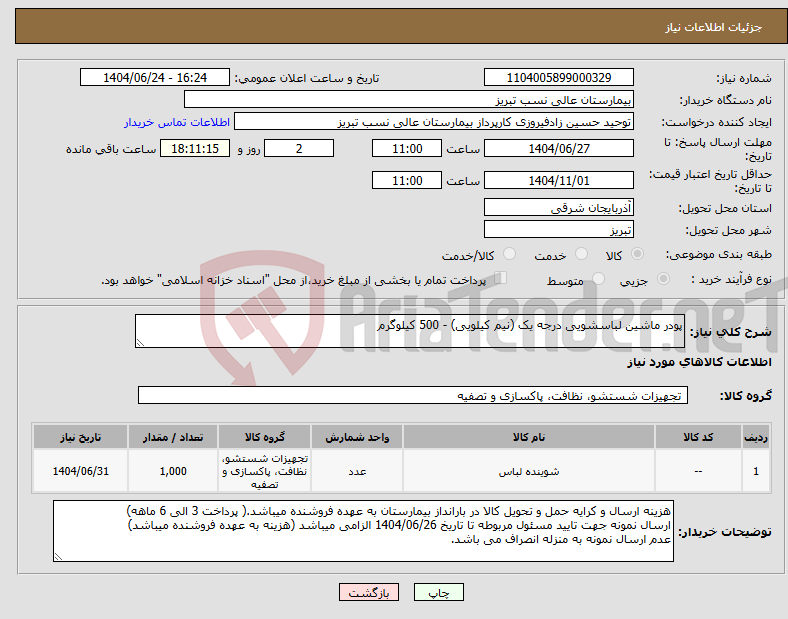Click the delivery province field آذربایجان شرقی
Screen dimensions: 788x619
coord(559,208)
